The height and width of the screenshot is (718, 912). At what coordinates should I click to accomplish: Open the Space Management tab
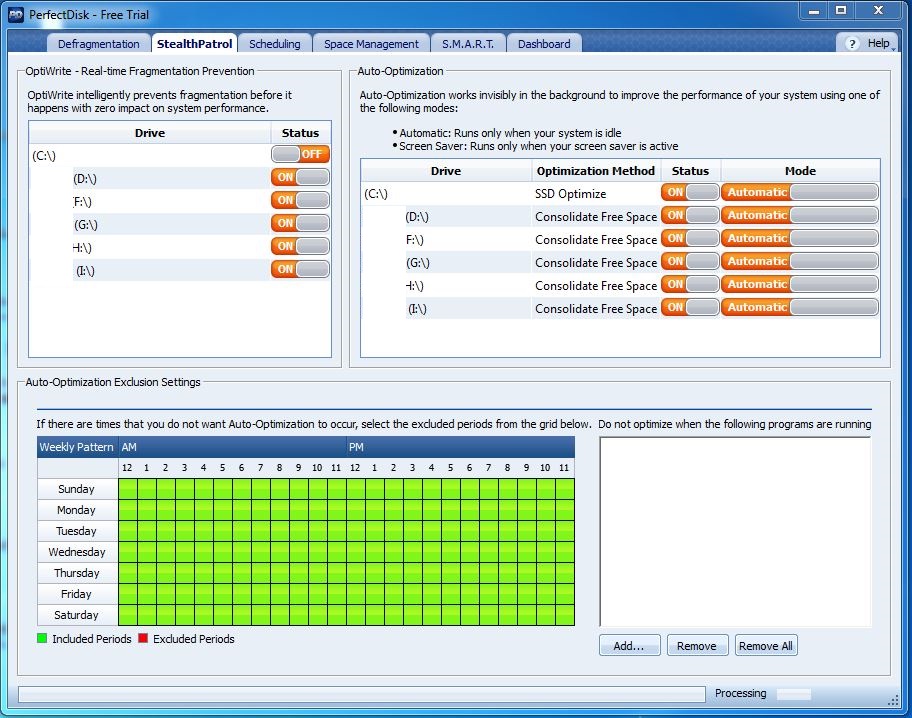(371, 43)
